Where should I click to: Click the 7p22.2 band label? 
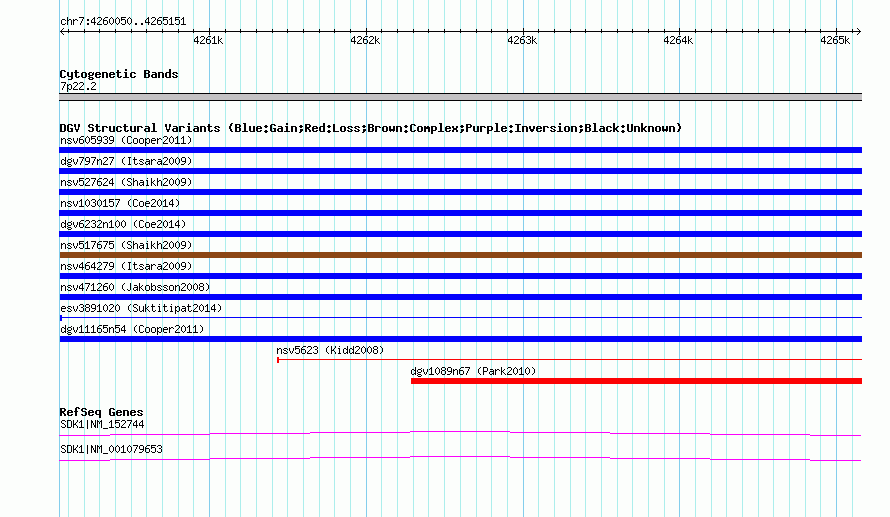tap(78, 86)
